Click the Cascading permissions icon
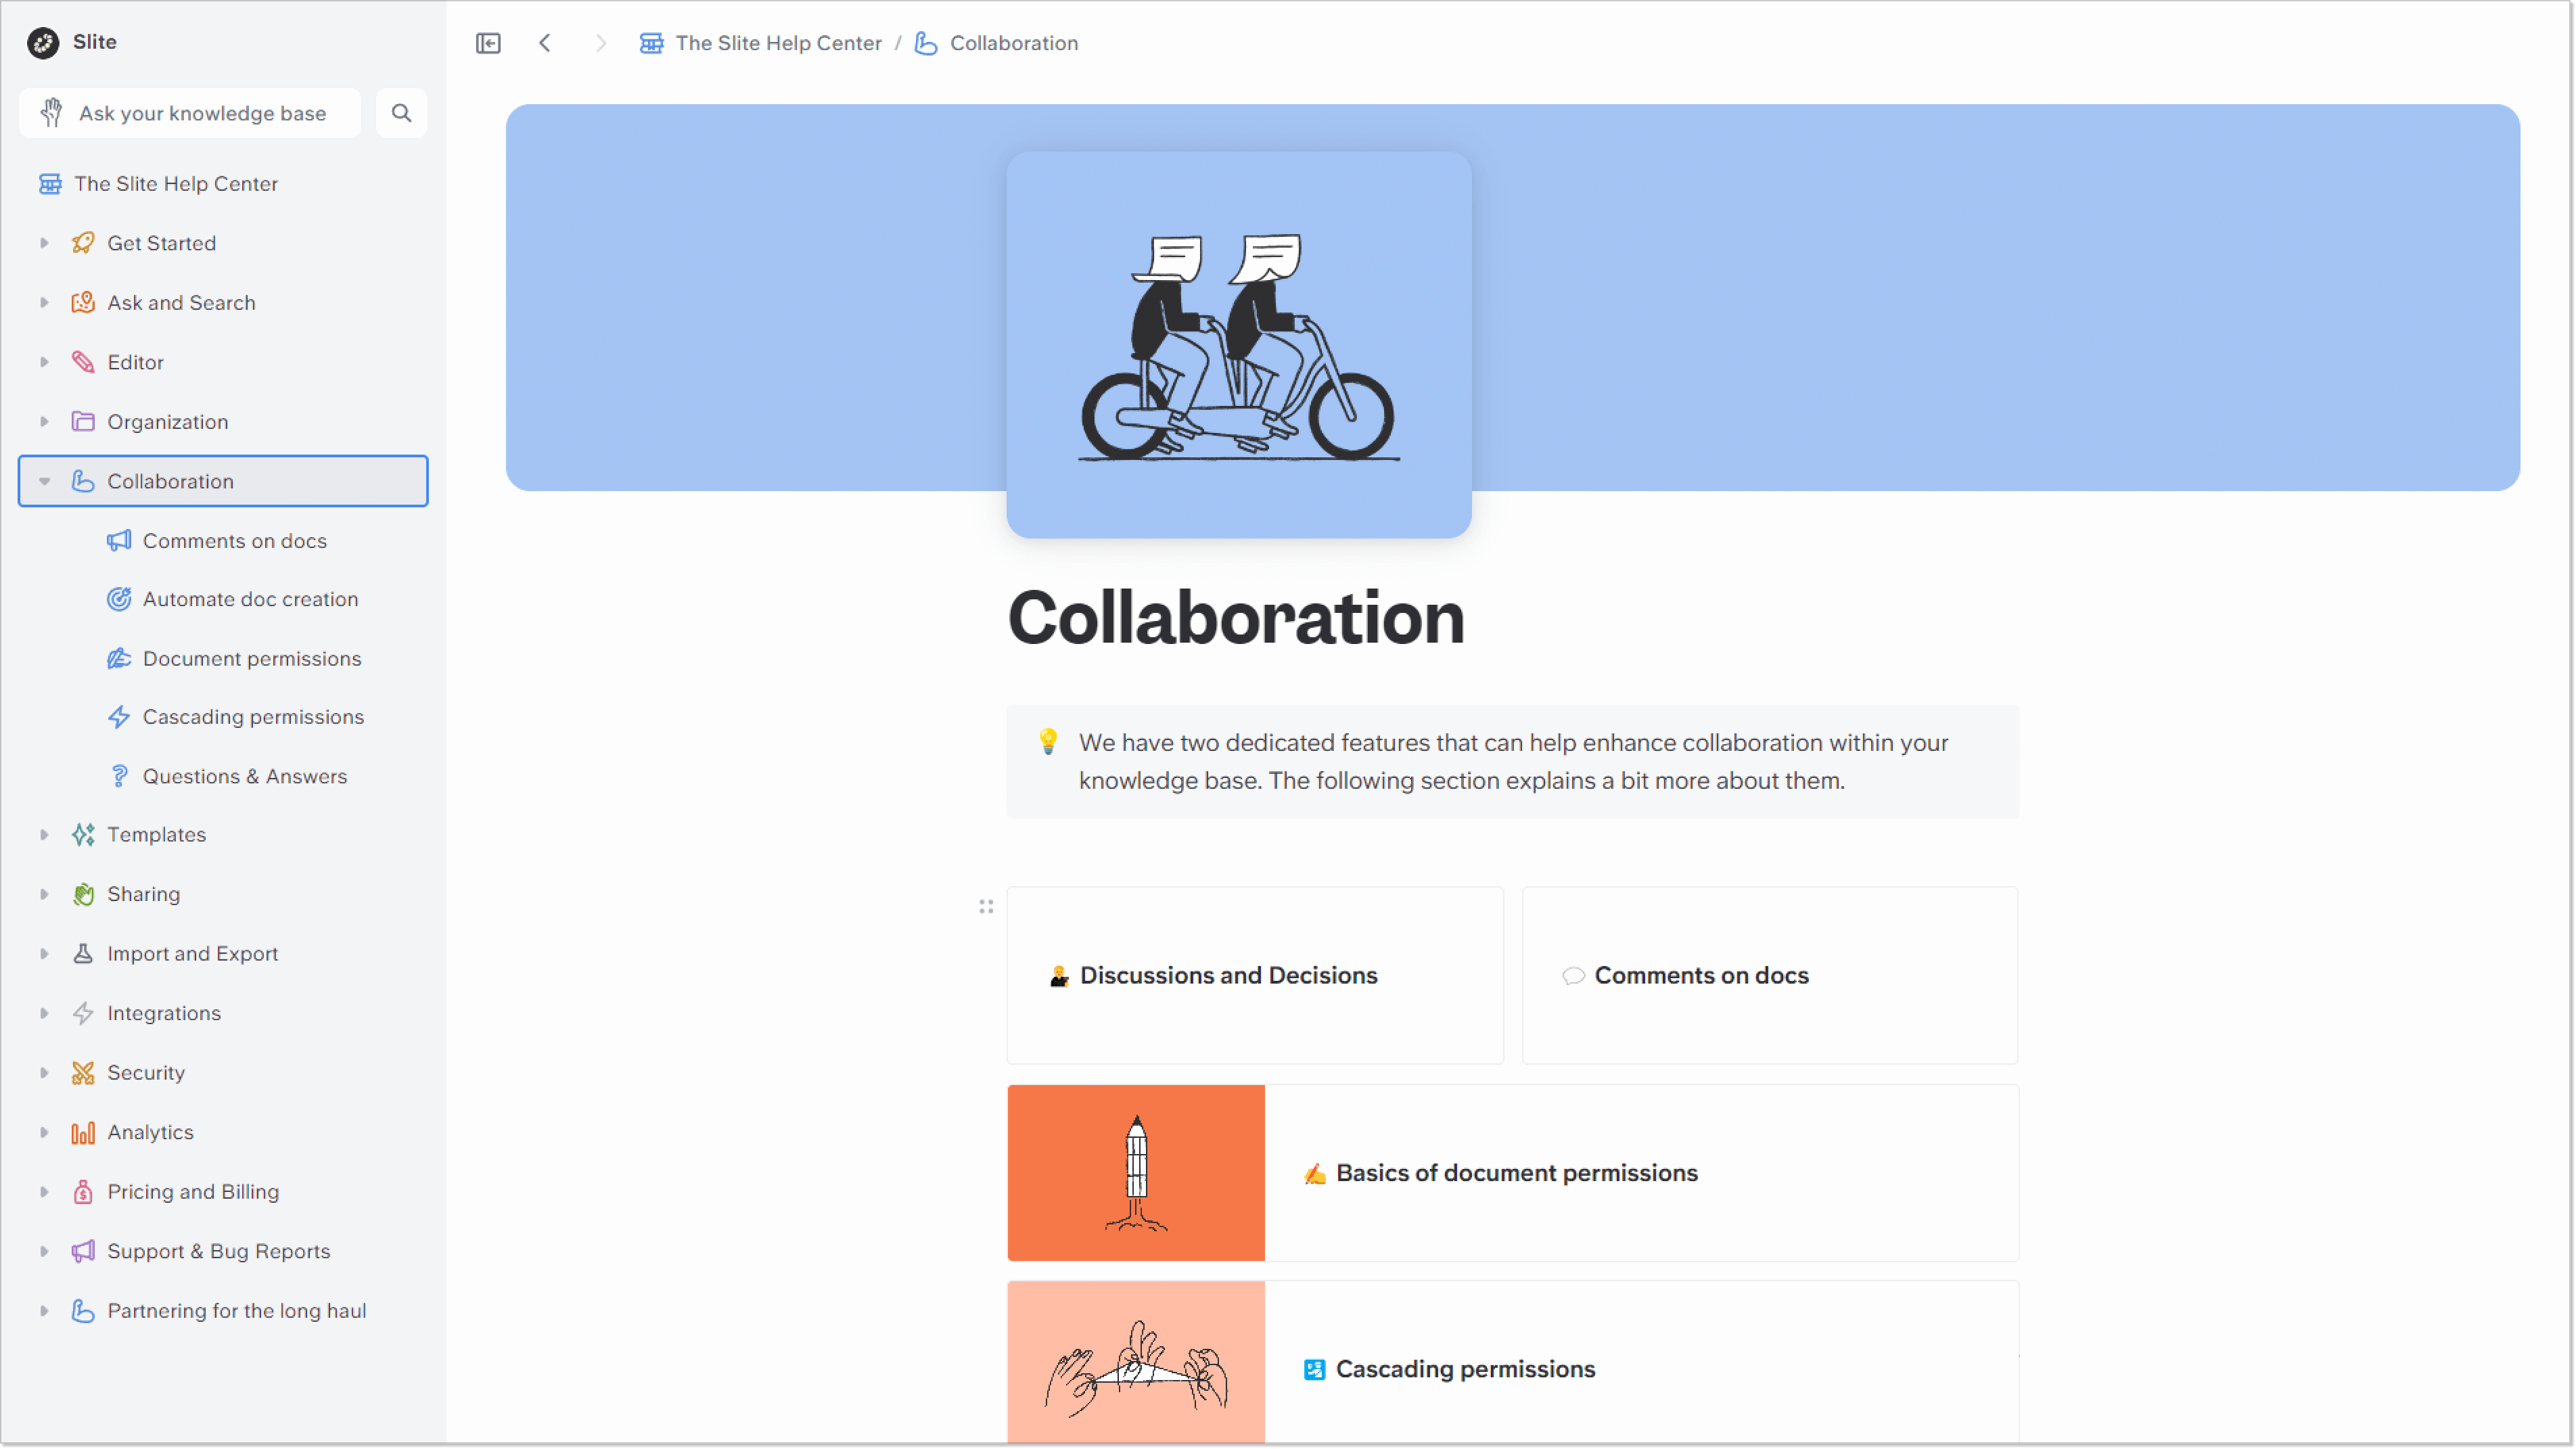Viewport: 2576px width, 1449px height. tap(118, 716)
